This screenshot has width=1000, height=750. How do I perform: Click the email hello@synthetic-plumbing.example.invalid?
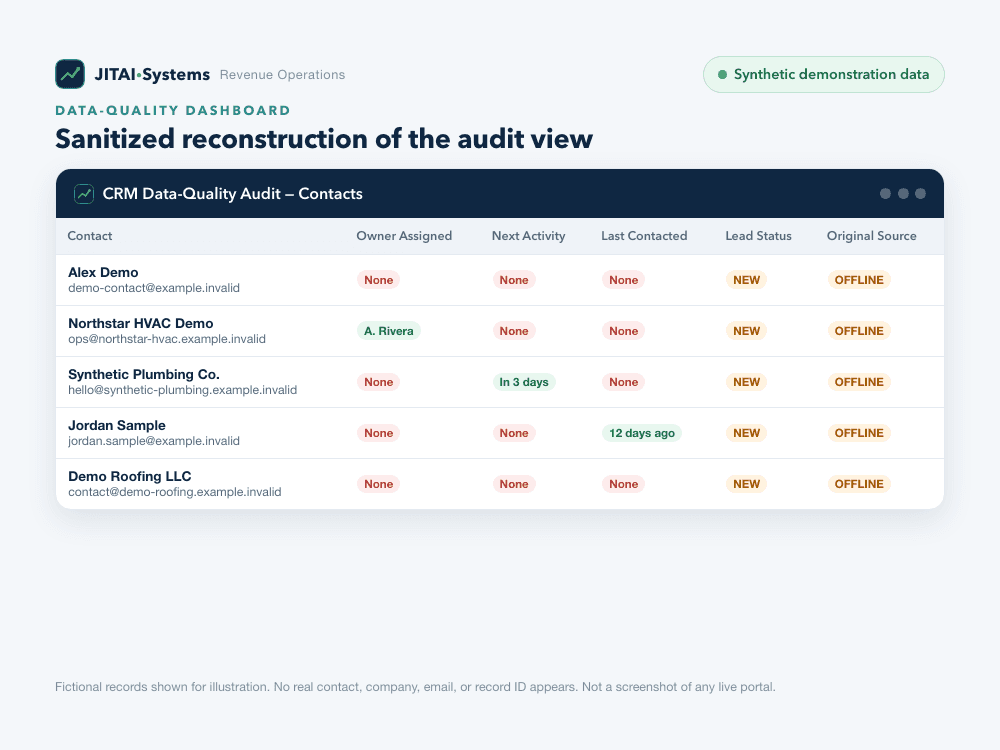[182, 390]
